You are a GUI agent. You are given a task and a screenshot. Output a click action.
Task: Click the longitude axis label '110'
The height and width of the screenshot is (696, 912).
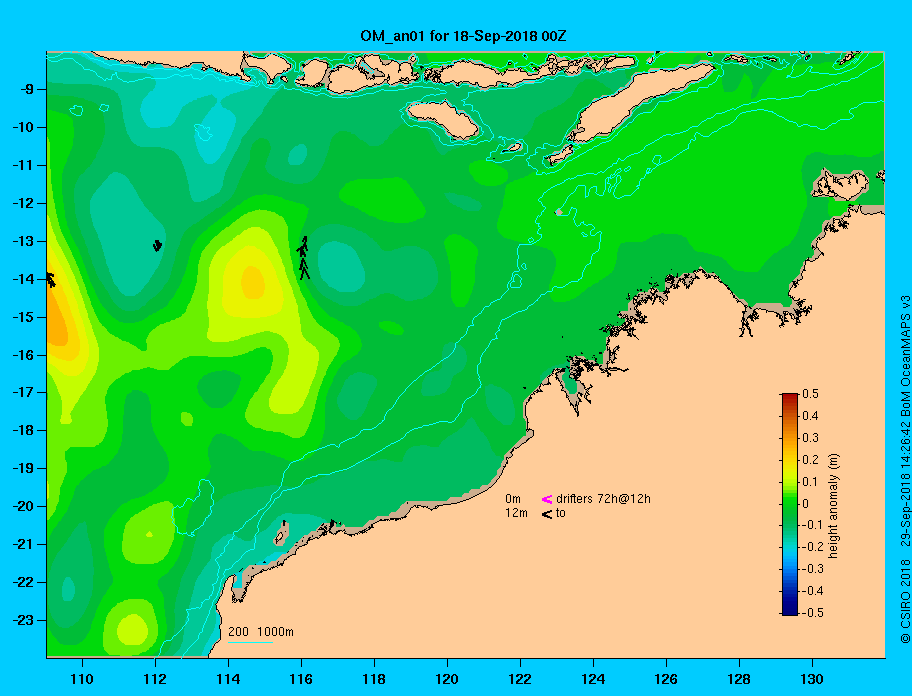coord(83,679)
